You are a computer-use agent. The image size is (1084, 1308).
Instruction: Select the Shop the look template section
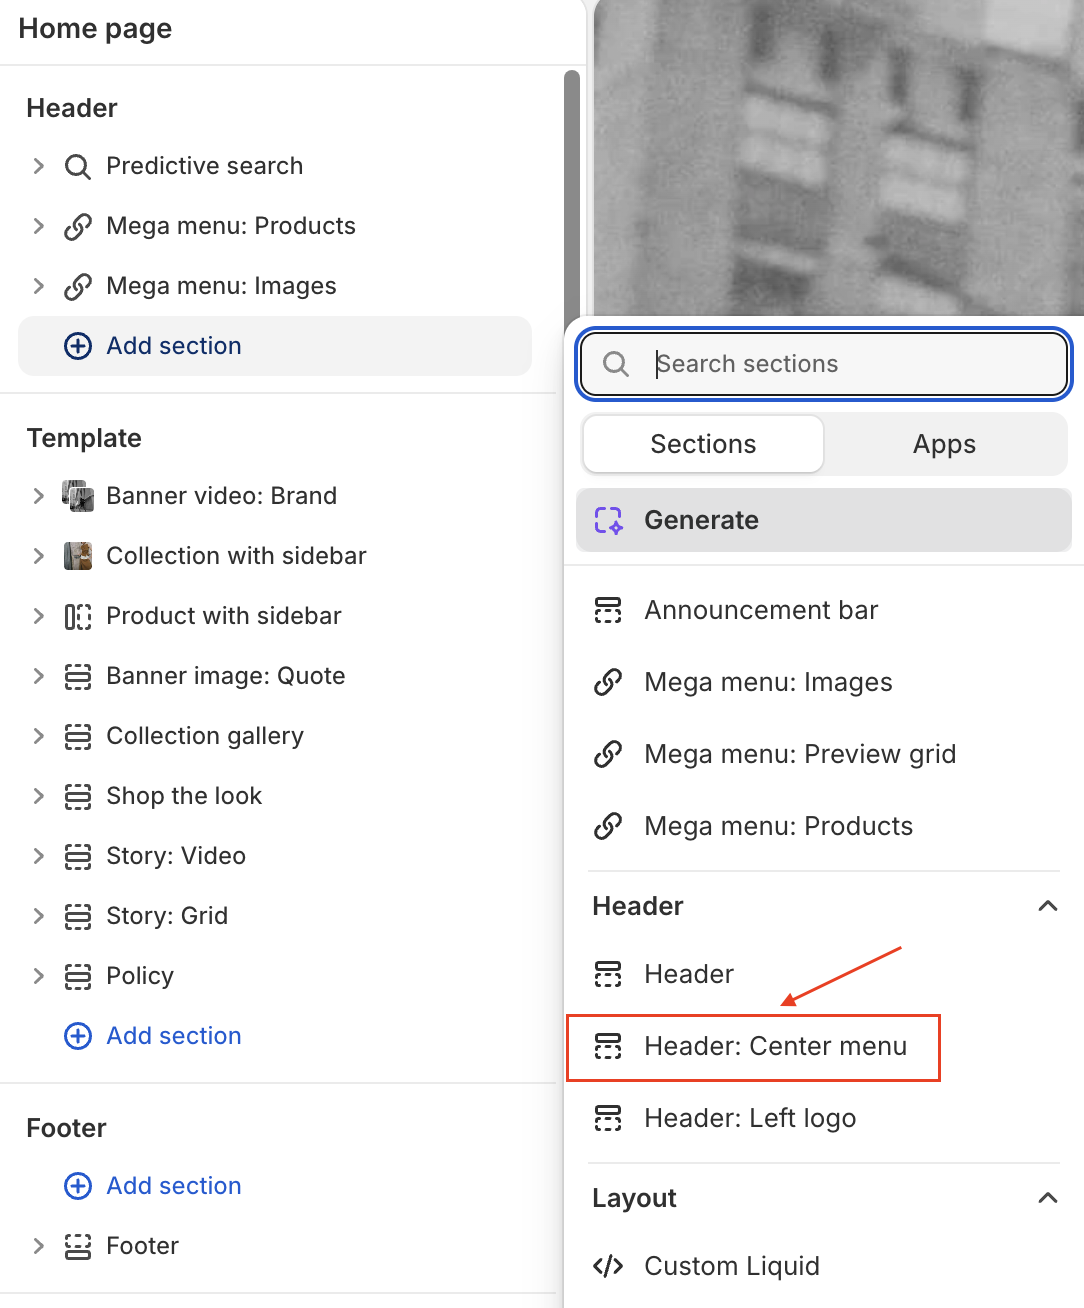click(184, 796)
